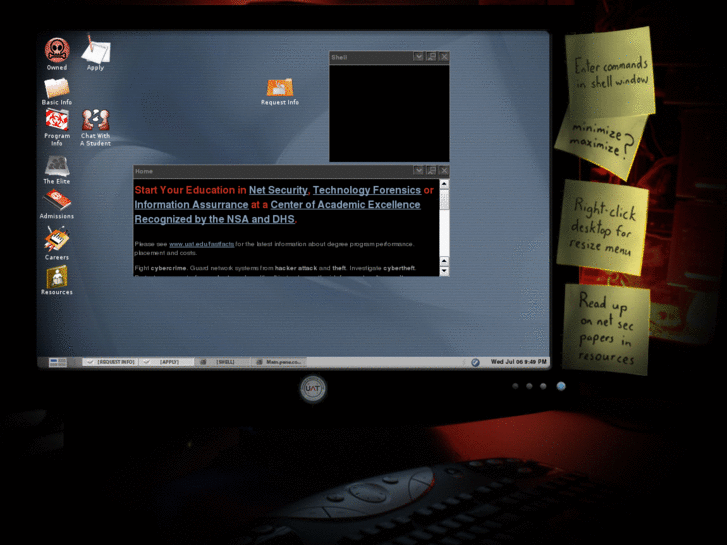727x545 pixels.
Task: Close the Shell window
Action: pyautogui.click(x=444, y=57)
